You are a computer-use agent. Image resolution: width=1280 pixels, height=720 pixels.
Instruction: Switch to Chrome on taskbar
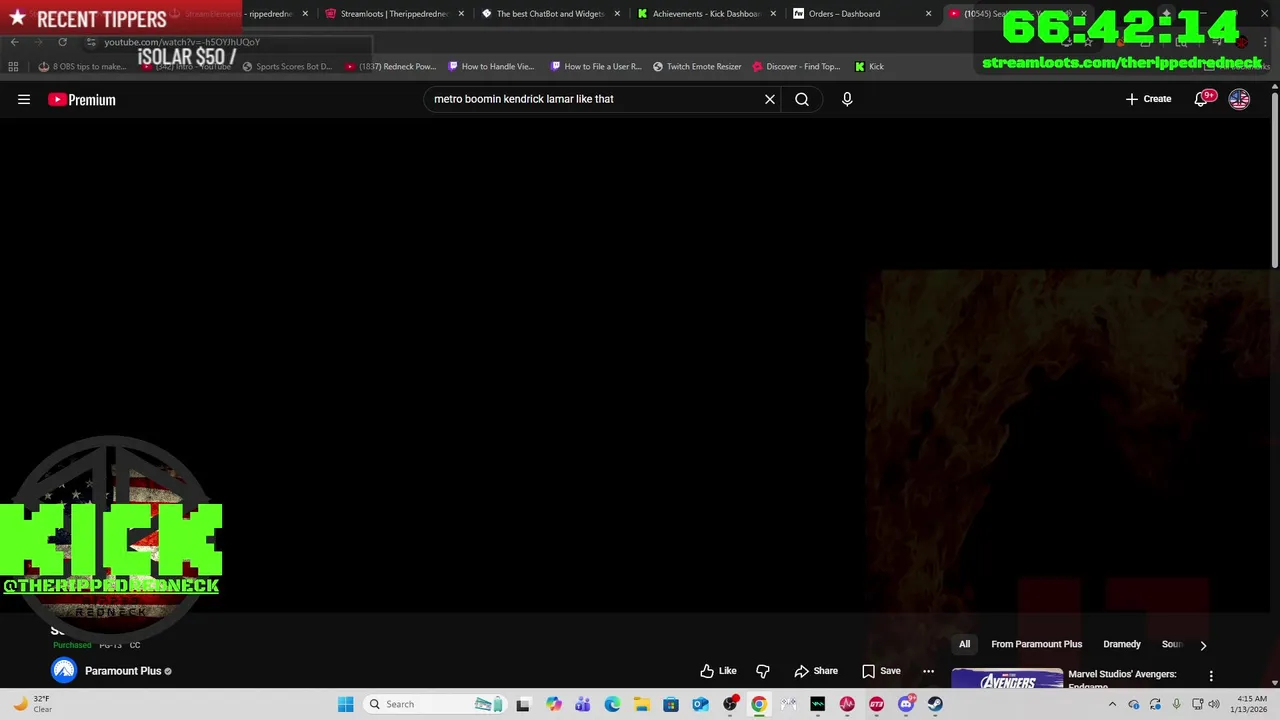click(x=759, y=704)
